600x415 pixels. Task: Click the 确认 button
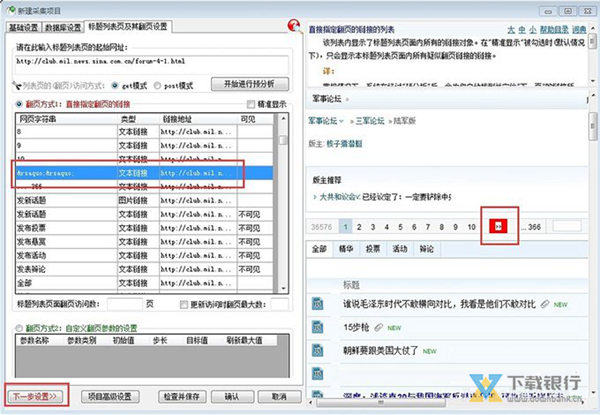coord(232,397)
